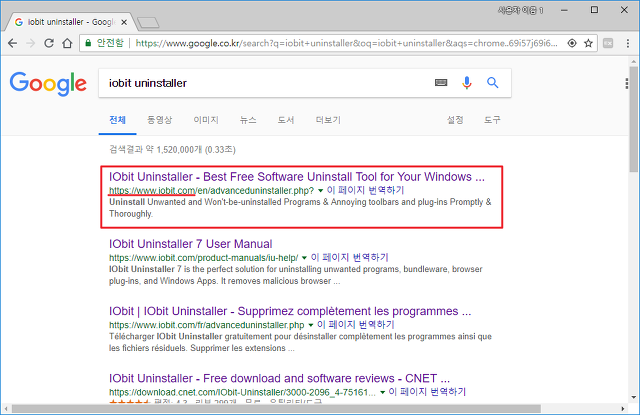
Task: Click the 사용자 이름 1 profile button
Action: coord(521,10)
